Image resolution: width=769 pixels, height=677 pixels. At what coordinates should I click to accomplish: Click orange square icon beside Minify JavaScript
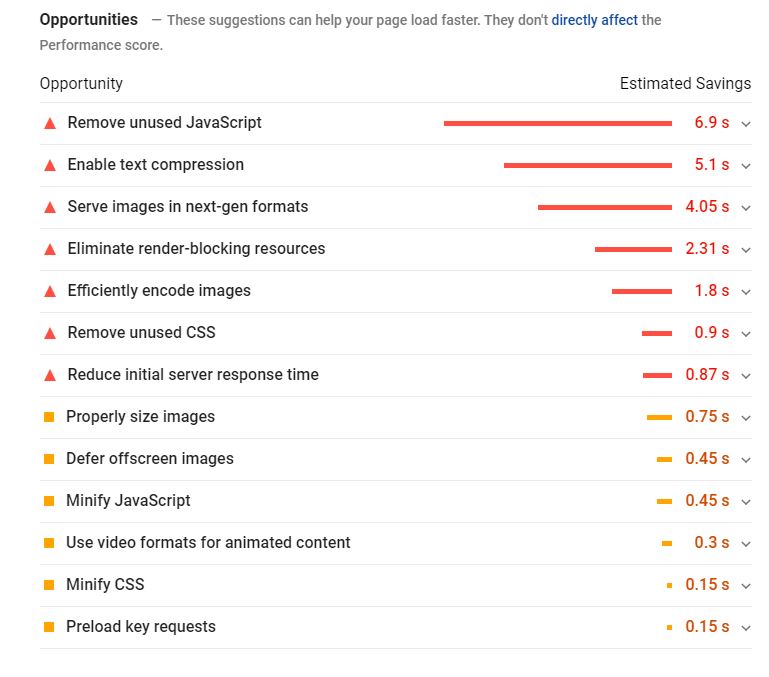pyautogui.click(x=49, y=501)
